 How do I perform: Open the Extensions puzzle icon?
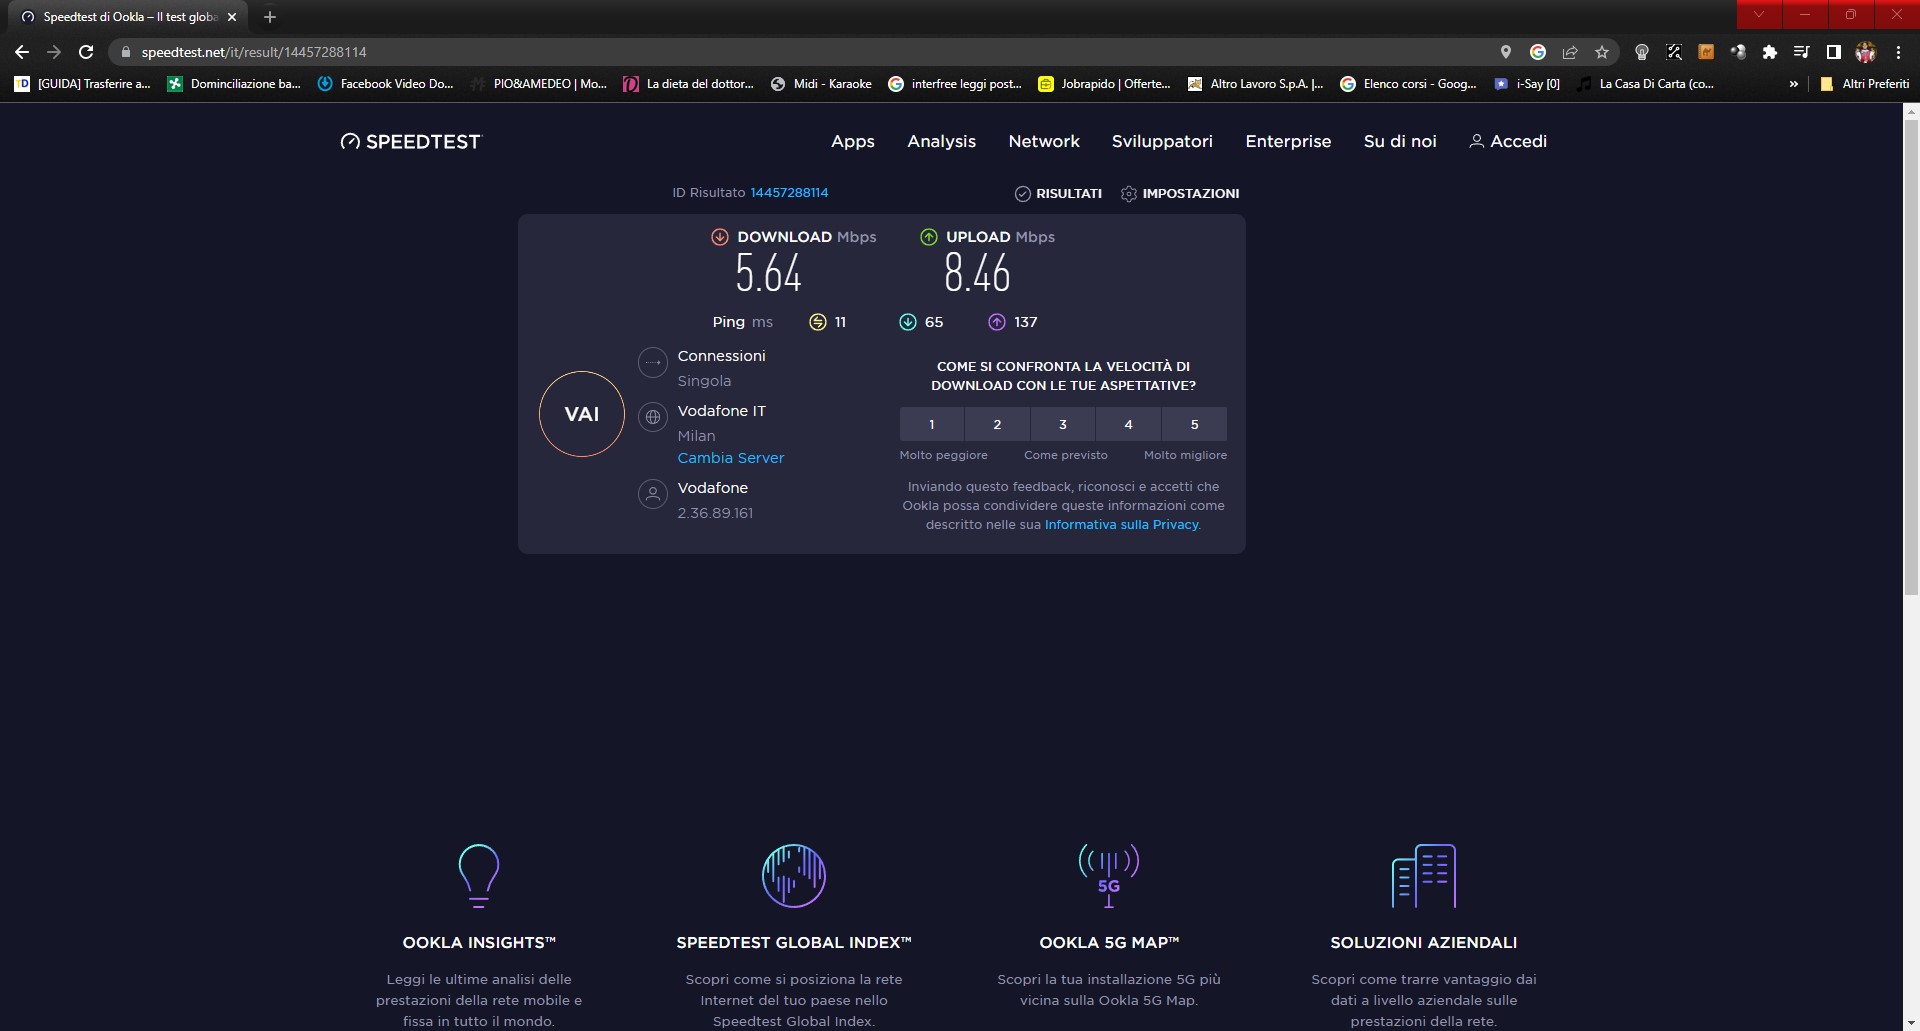pyautogui.click(x=1770, y=52)
